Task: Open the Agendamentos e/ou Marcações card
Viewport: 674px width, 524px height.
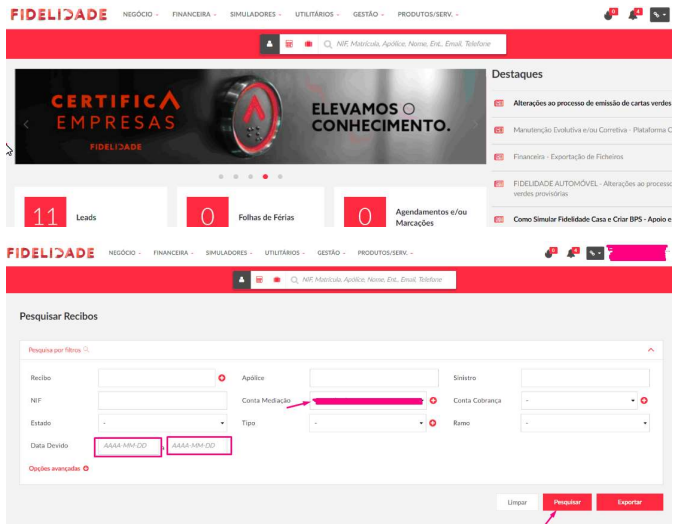Action: coord(410,207)
